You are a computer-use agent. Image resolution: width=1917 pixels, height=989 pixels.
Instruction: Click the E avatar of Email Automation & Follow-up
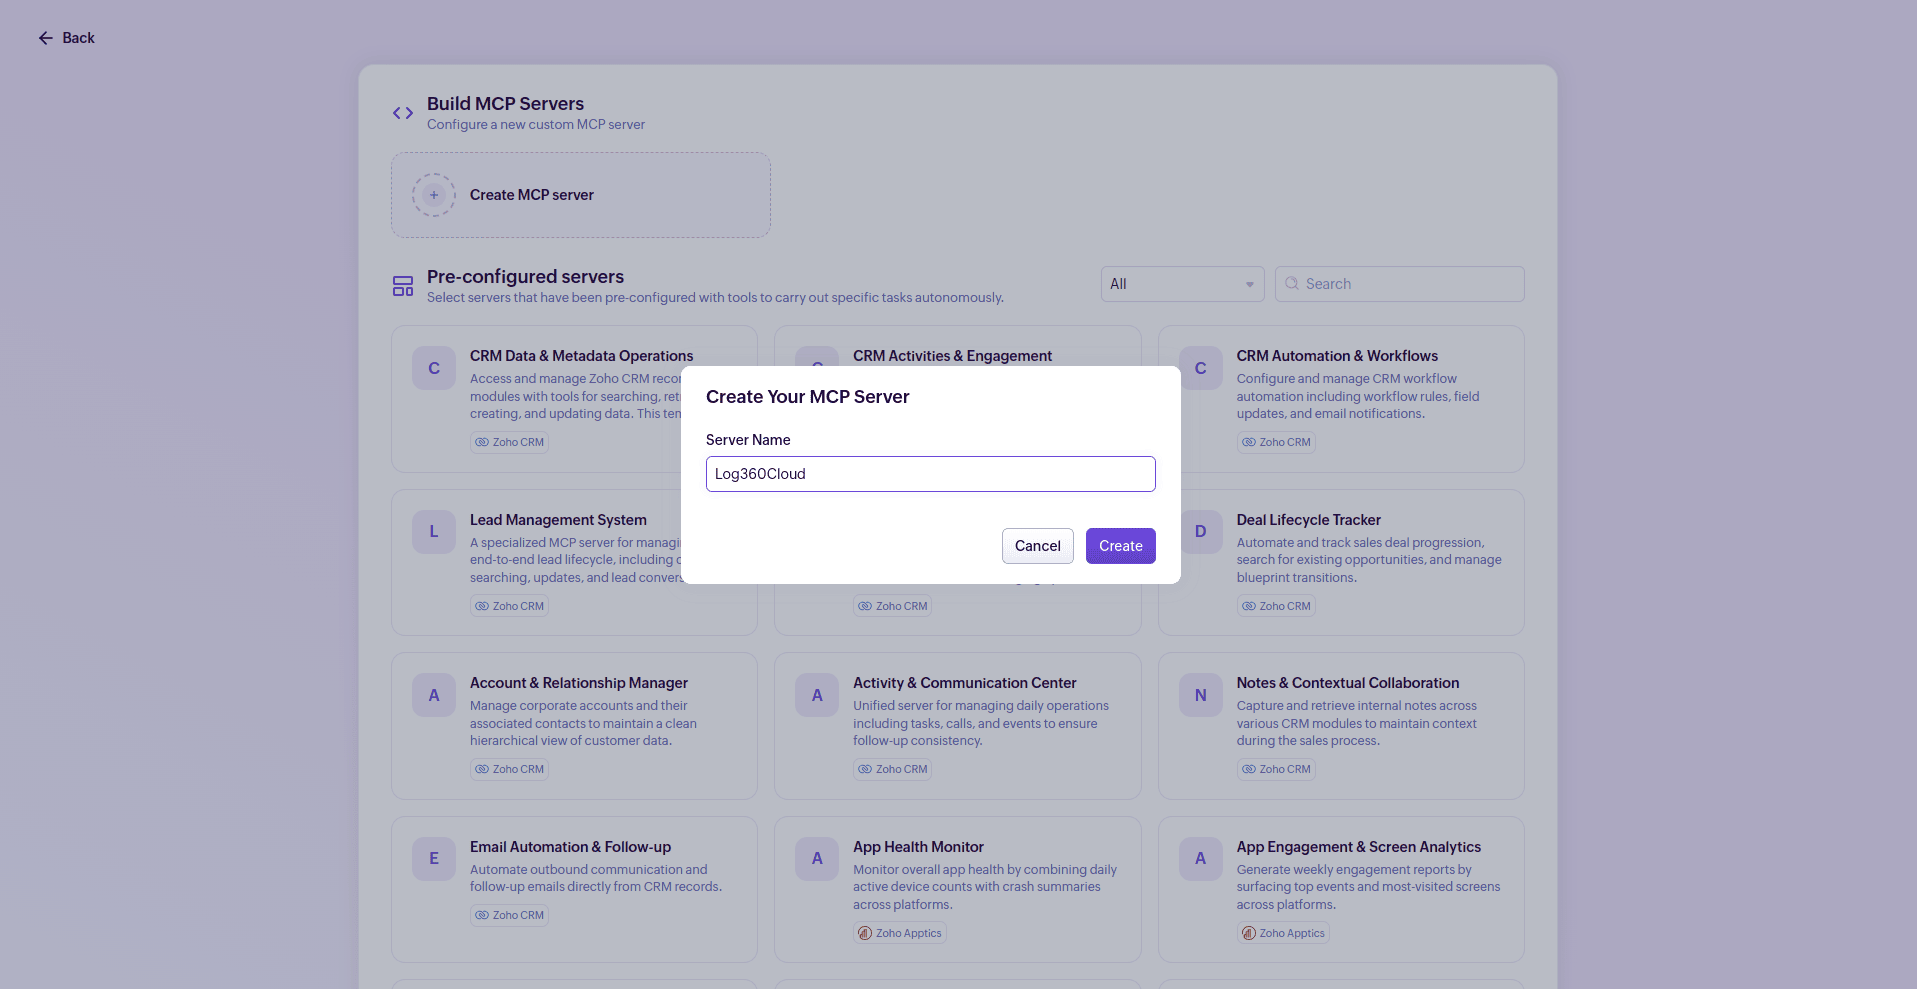[434, 859]
